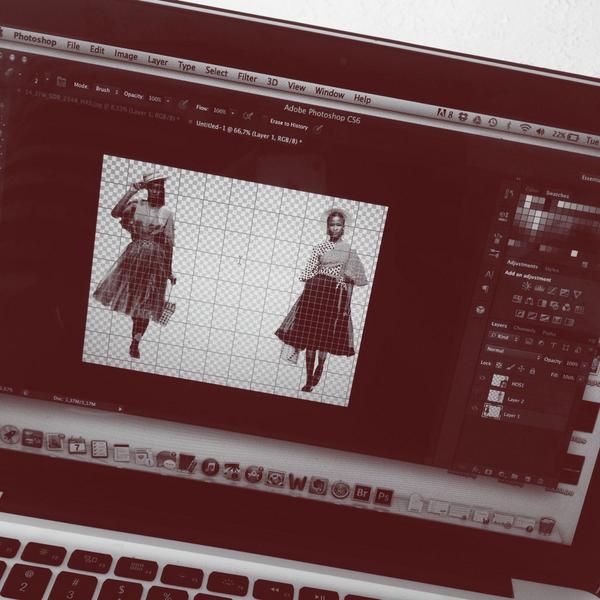600x600 pixels.
Task: Add a Posterize adjustment
Action: coord(532,315)
